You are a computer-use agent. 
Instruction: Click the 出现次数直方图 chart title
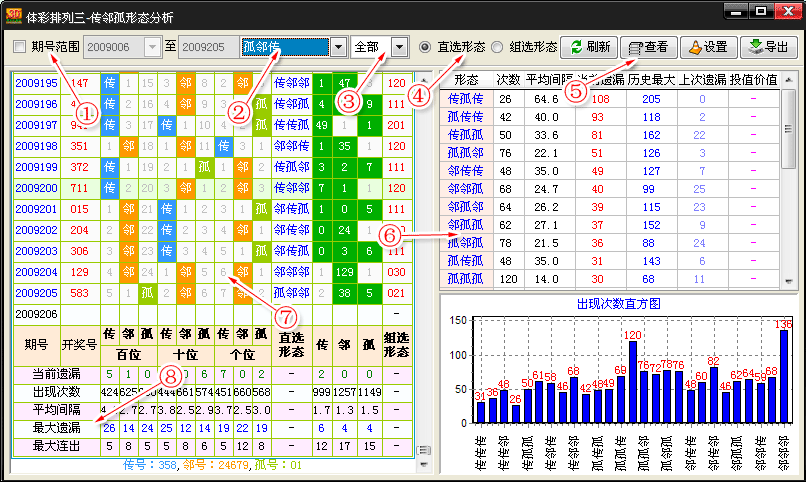pos(618,304)
